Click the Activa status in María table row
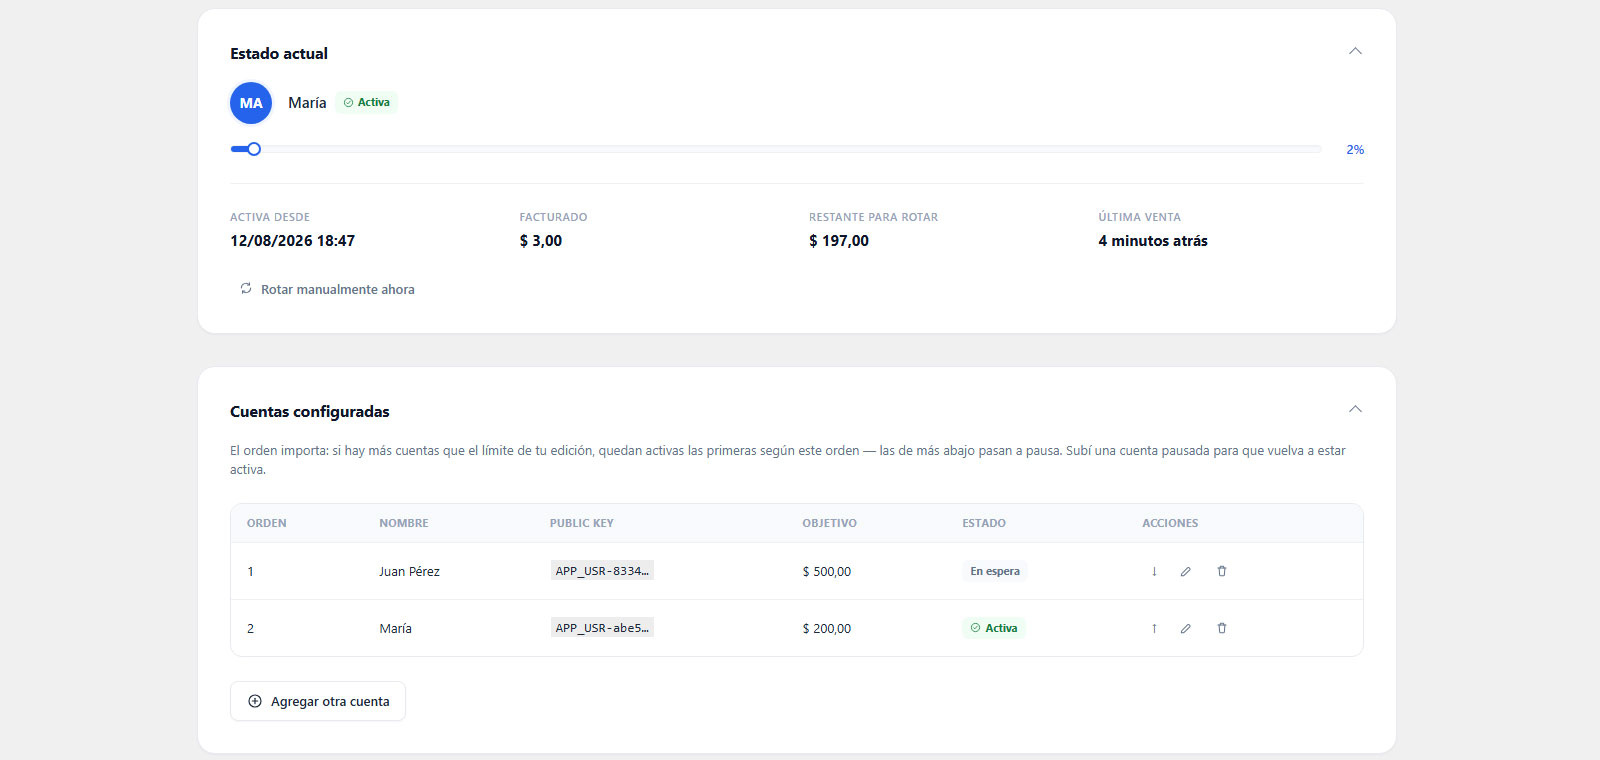The width and height of the screenshot is (1600, 760). click(x=994, y=628)
